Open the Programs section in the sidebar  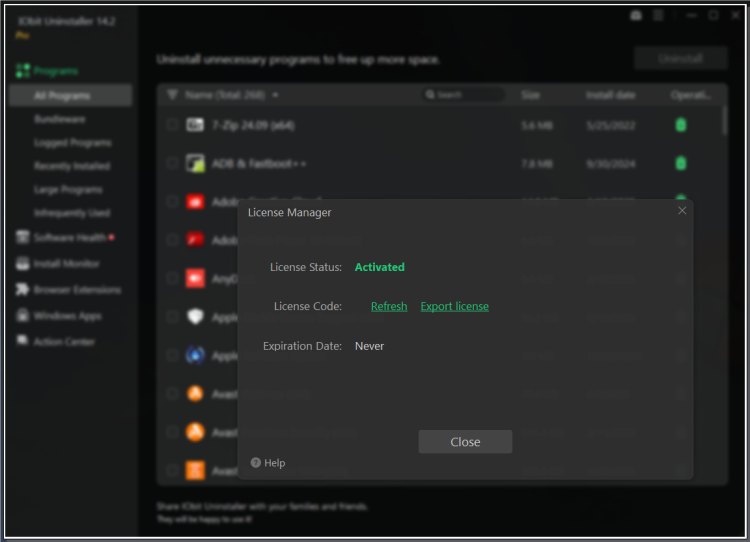coord(47,71)
